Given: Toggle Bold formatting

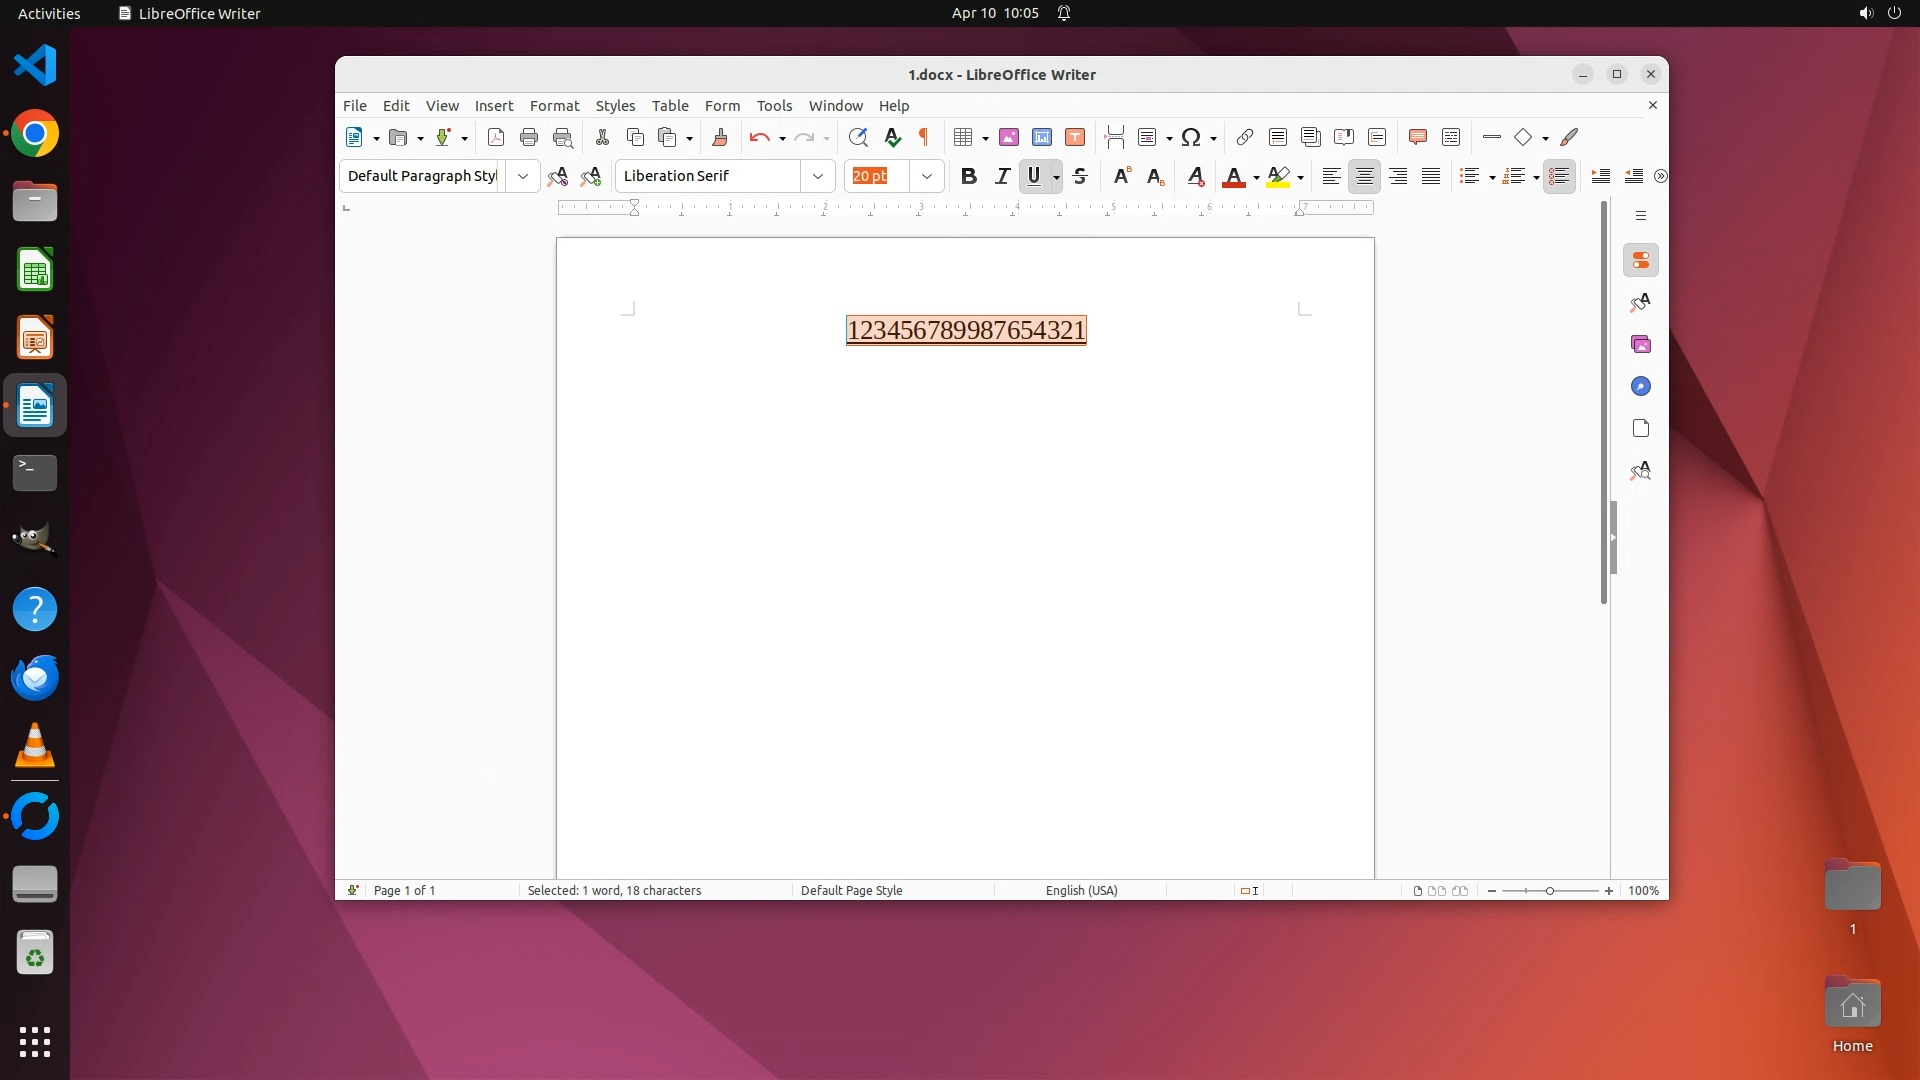Looking at the screenshot, I should 968,177.
